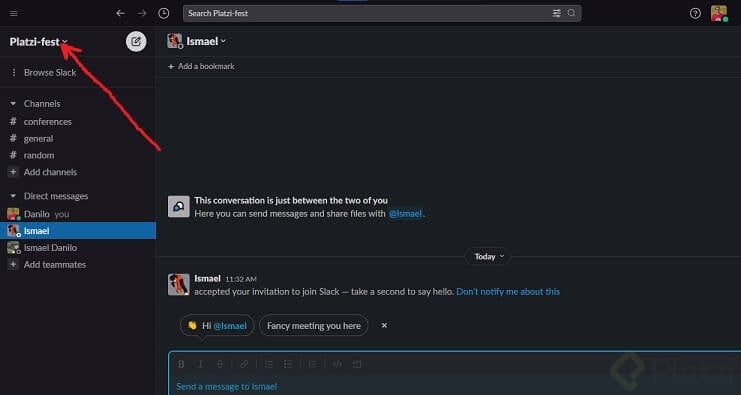Dismiss the suggested replies with X
This screenshot has width=741, height=395.
point(384,325)
